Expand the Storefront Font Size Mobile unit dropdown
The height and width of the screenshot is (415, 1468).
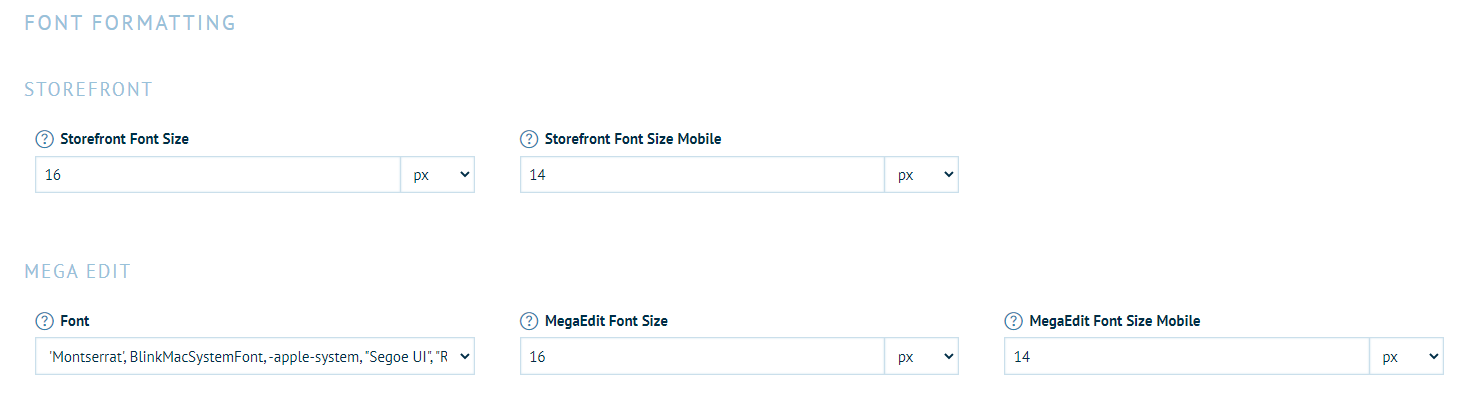[x=922, y=175]
